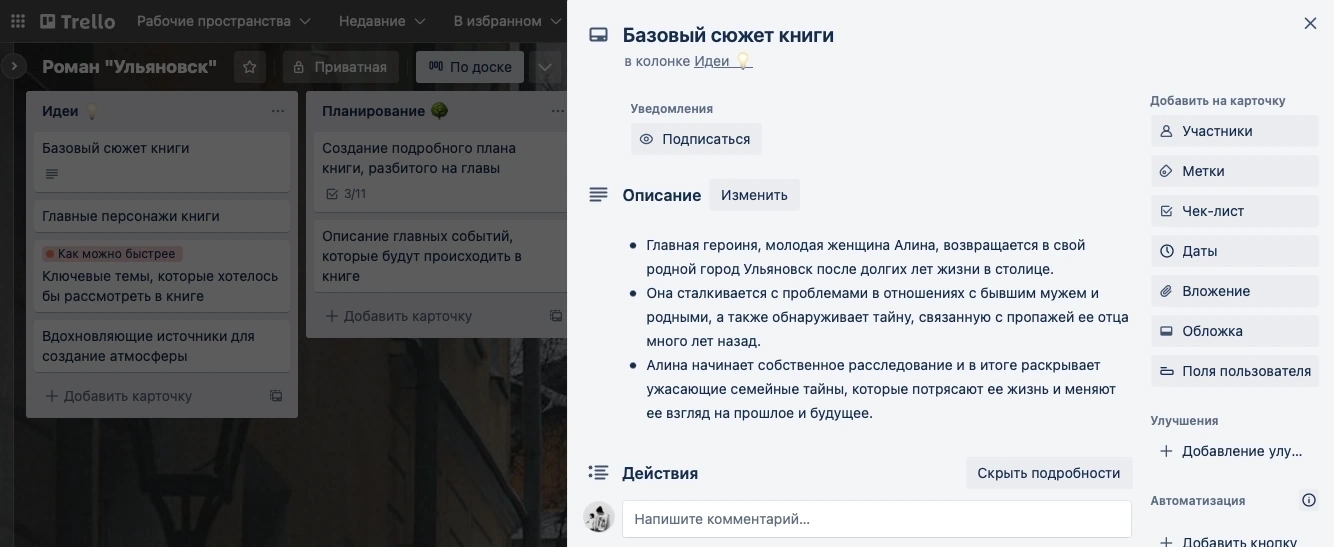Click the Приватная visibility button
1334x547 pixels.
[341, 67]
